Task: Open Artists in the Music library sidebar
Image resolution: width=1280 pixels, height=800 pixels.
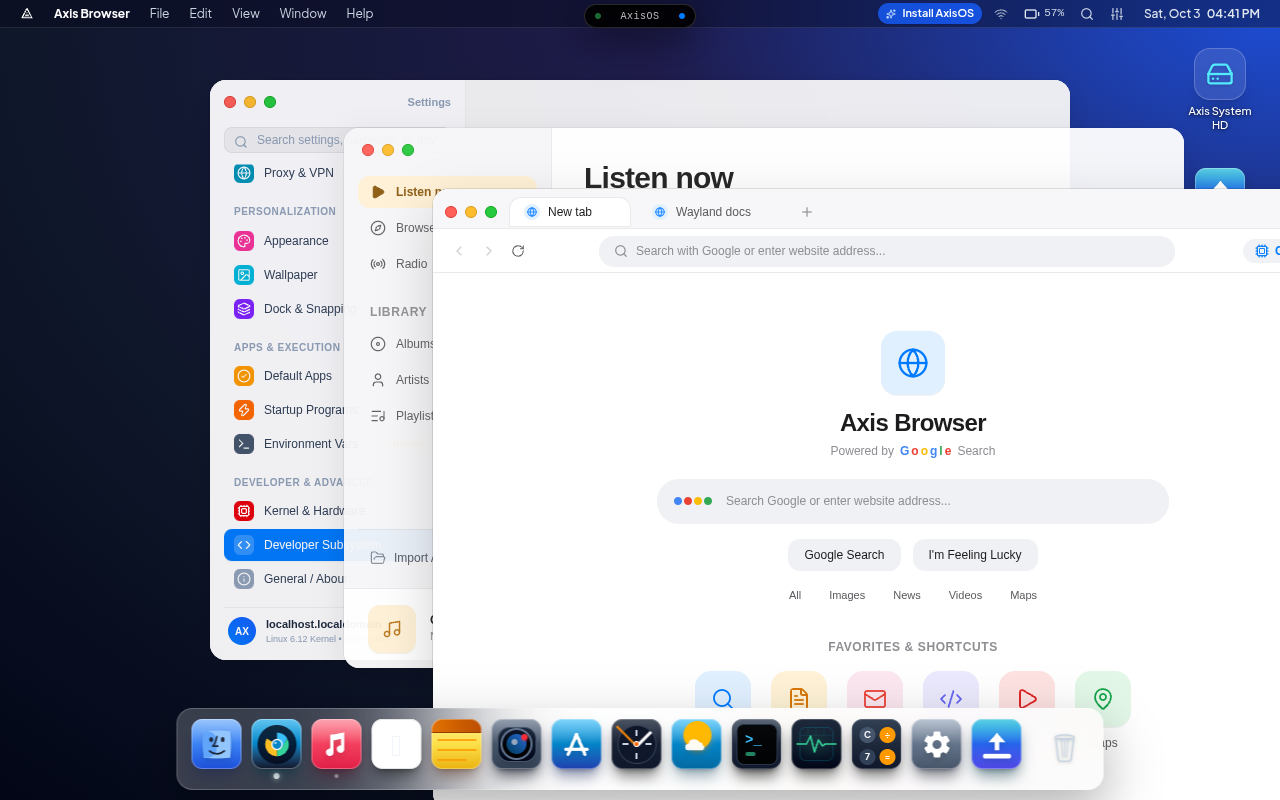Action: pos(396,380)
